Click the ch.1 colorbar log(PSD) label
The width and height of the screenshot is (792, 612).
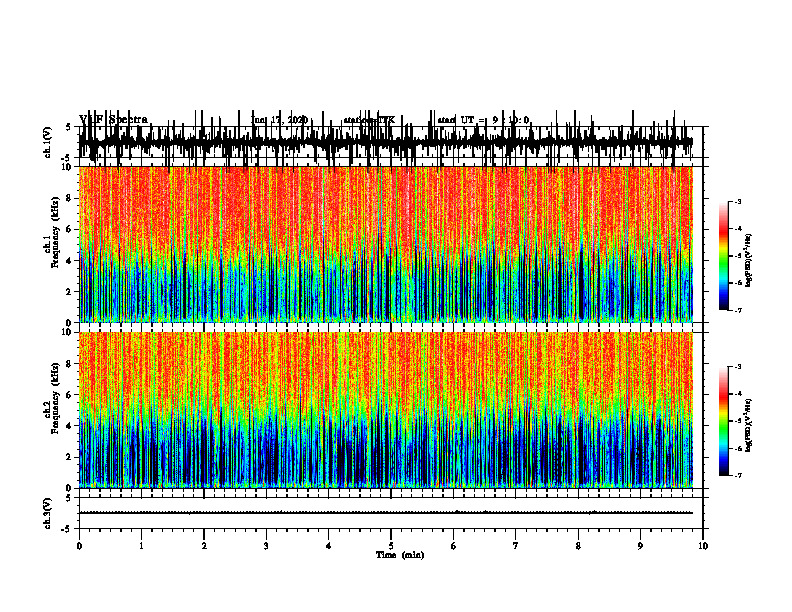(749, 260)
